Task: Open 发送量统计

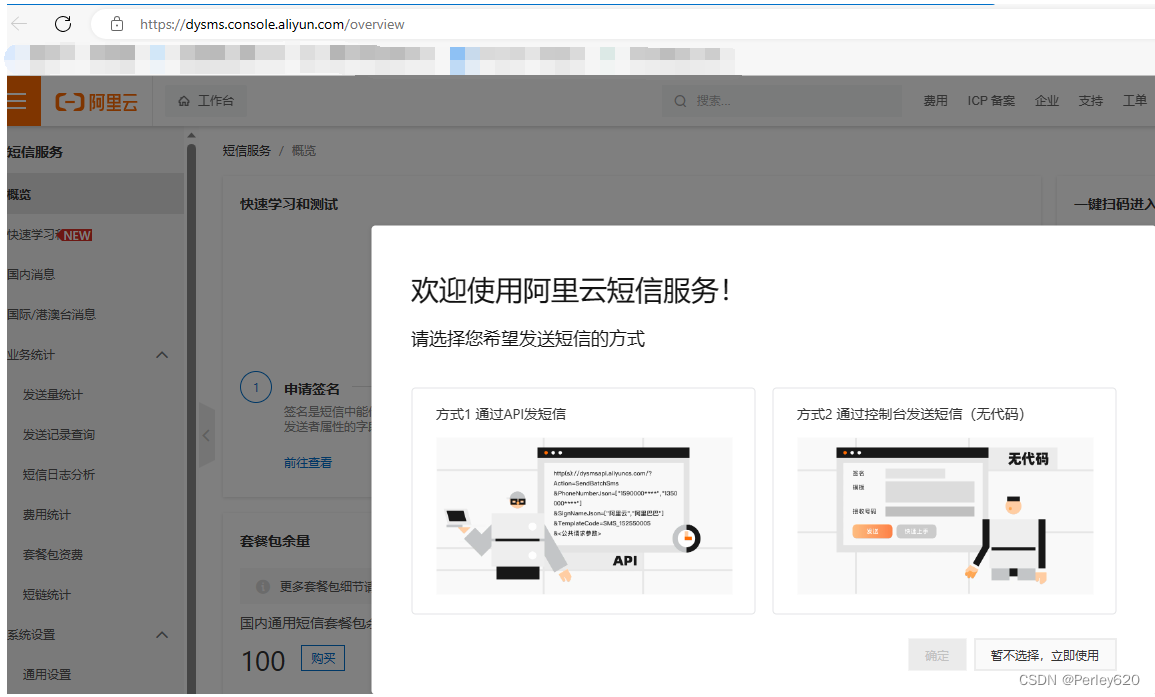Action: pyautogui.click(x=52, y=395)
